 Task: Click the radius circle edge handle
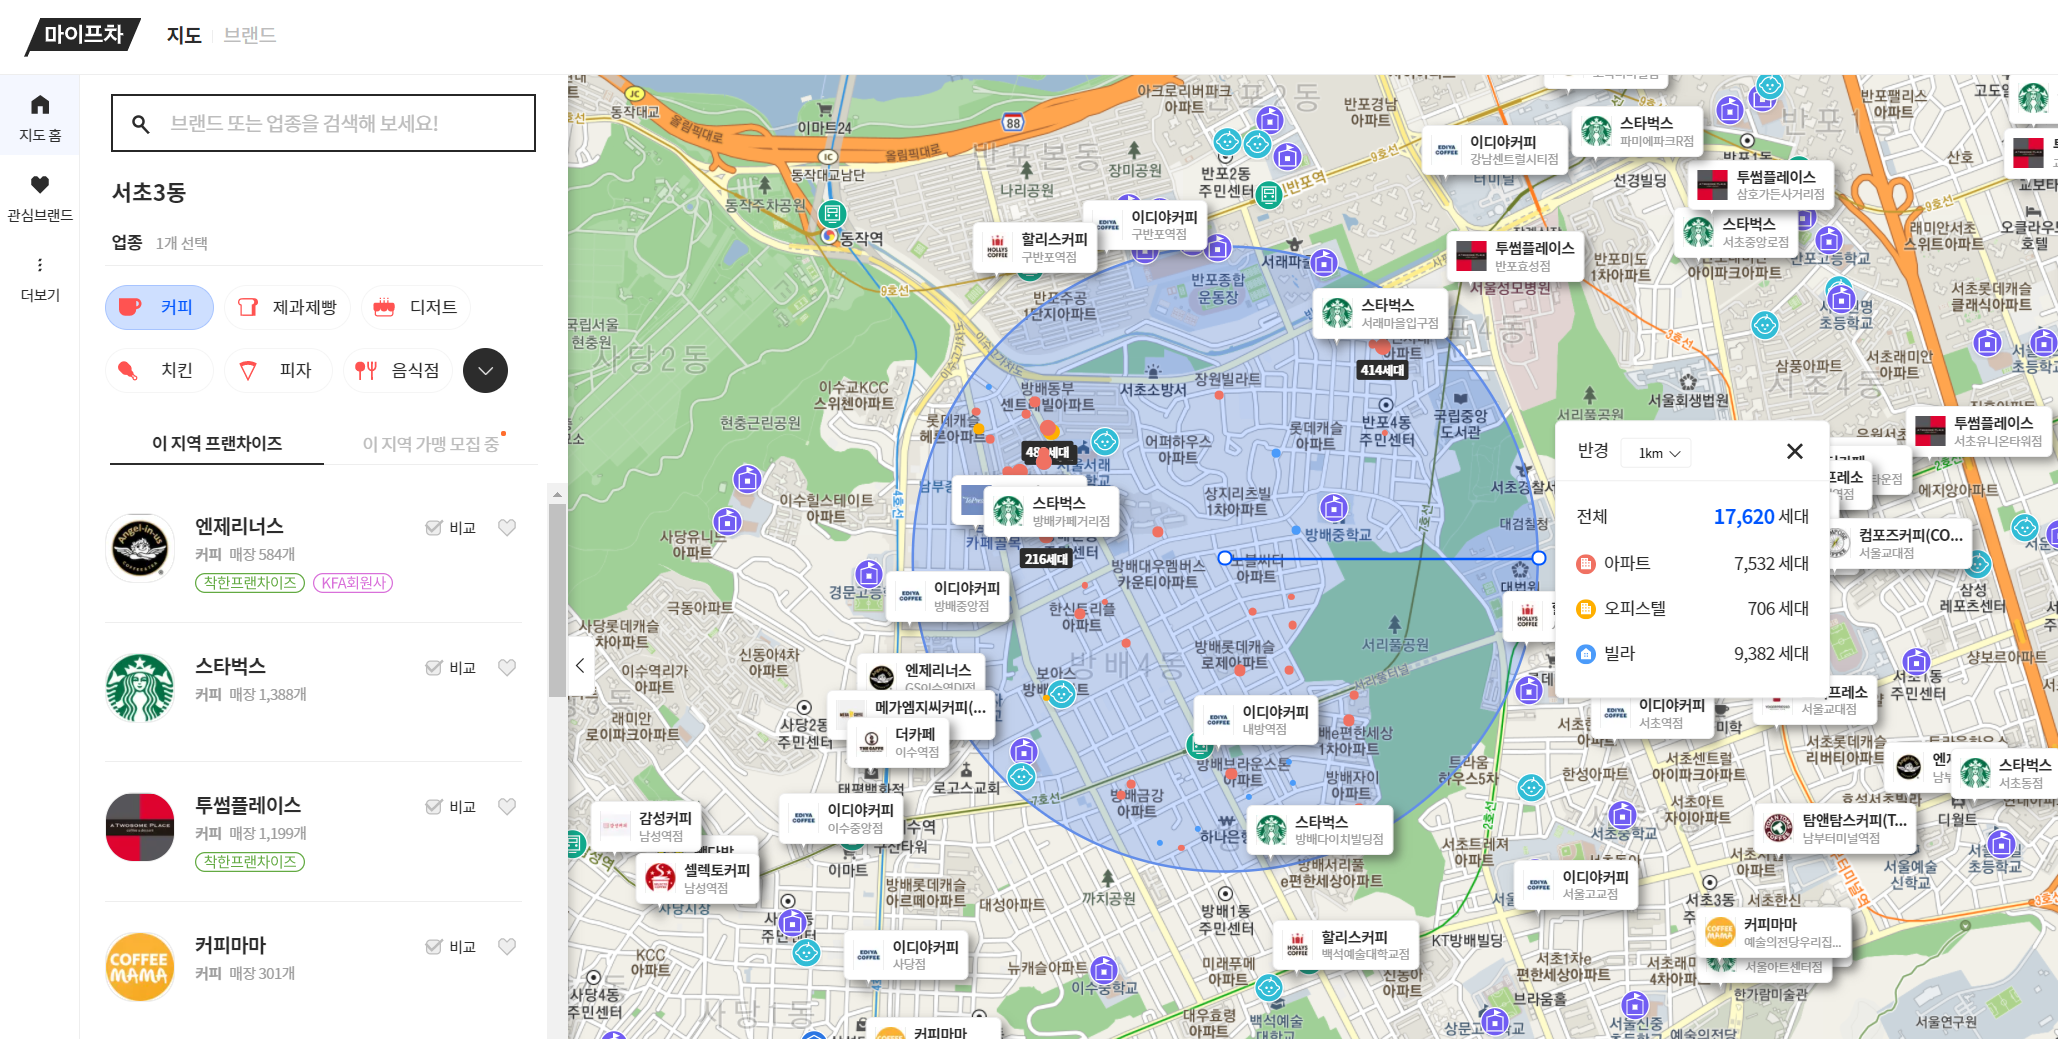[1539, 558]
